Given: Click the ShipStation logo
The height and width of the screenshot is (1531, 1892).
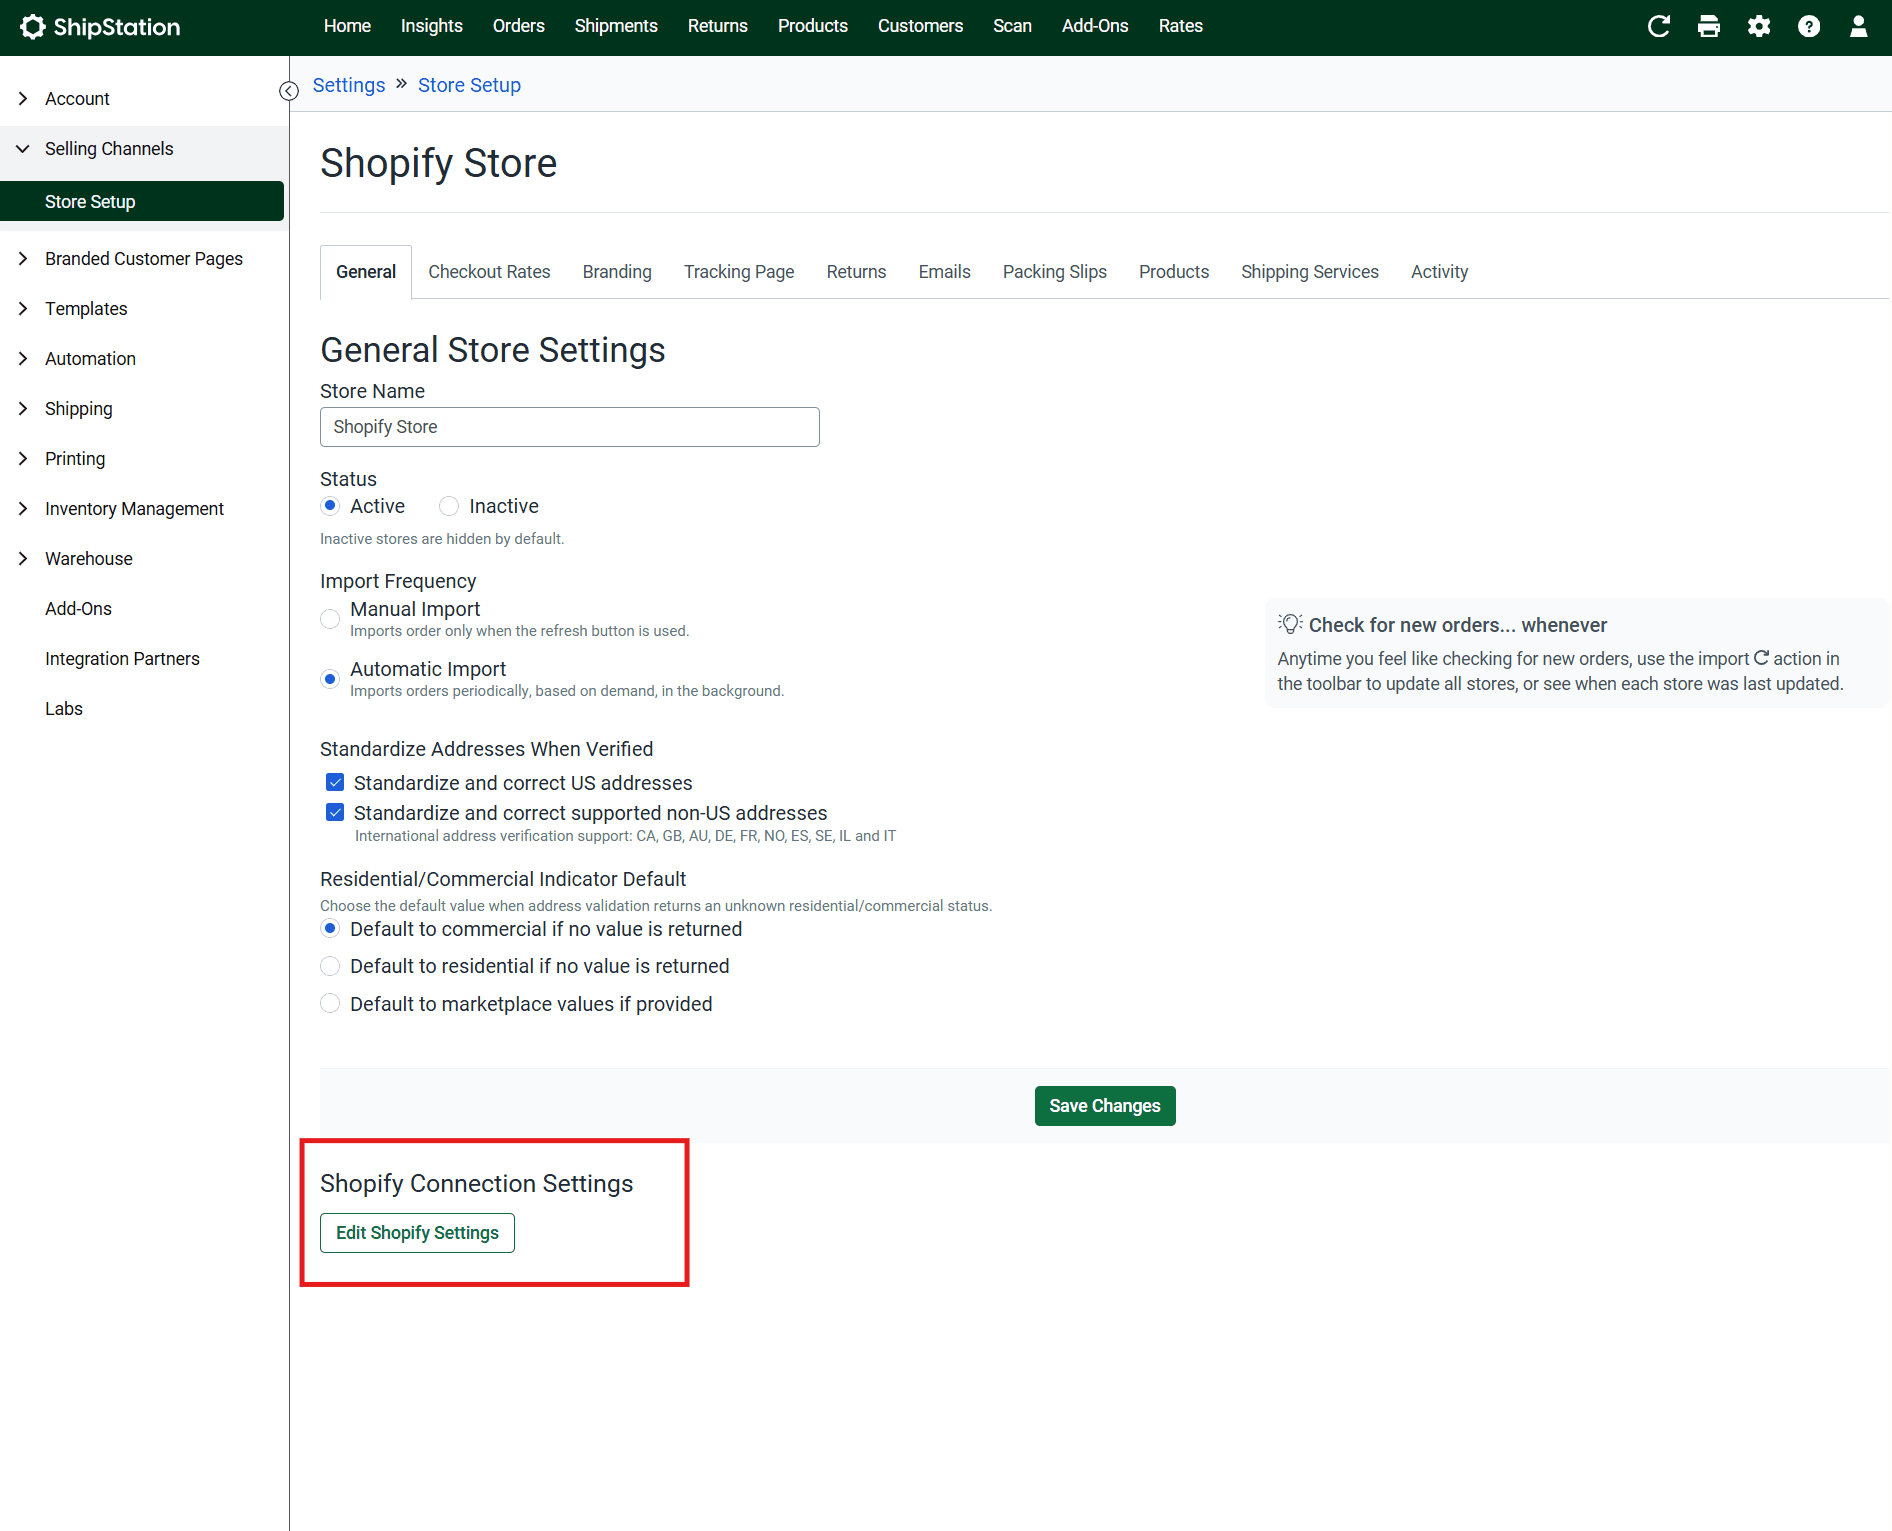Looking at the screenshot, I should click(x=100, y=27).
